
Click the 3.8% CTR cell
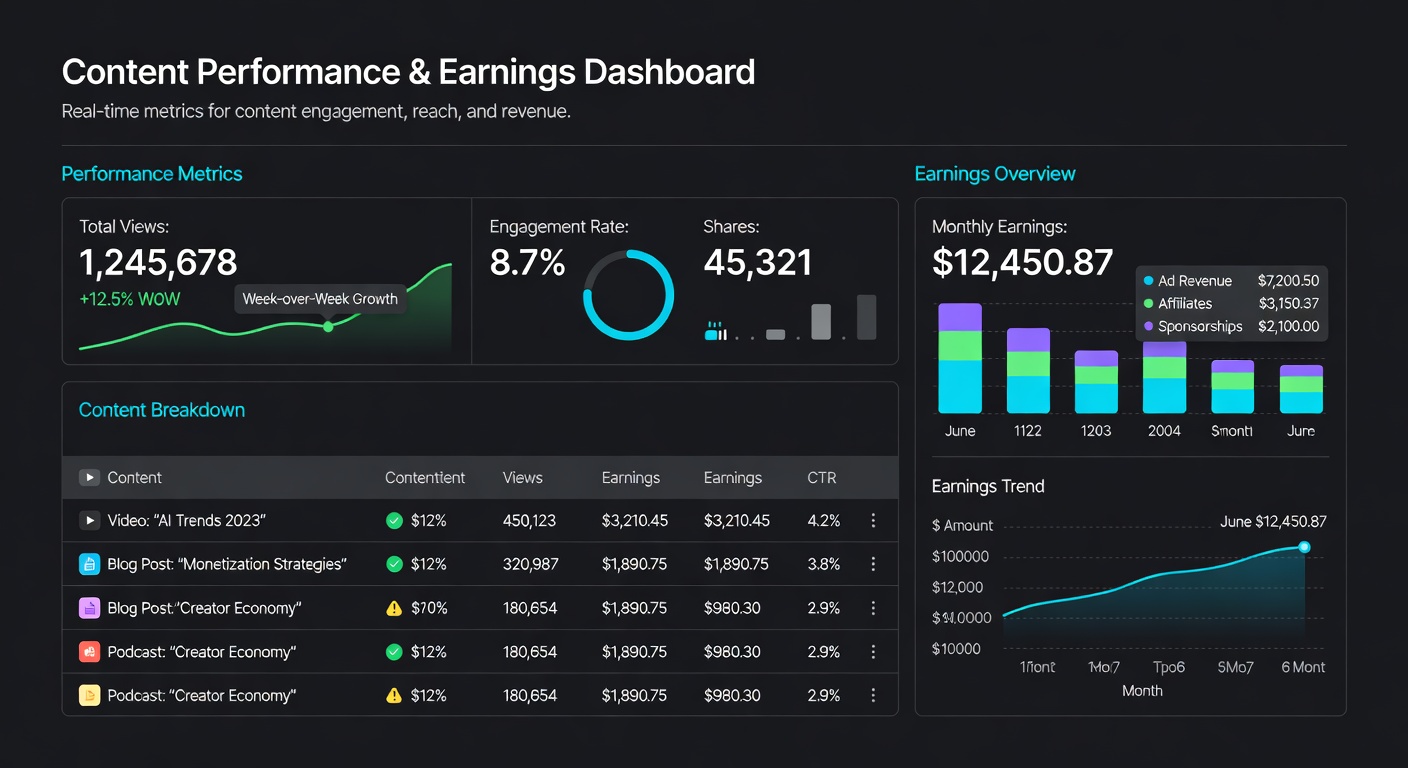tap(824, 564)
